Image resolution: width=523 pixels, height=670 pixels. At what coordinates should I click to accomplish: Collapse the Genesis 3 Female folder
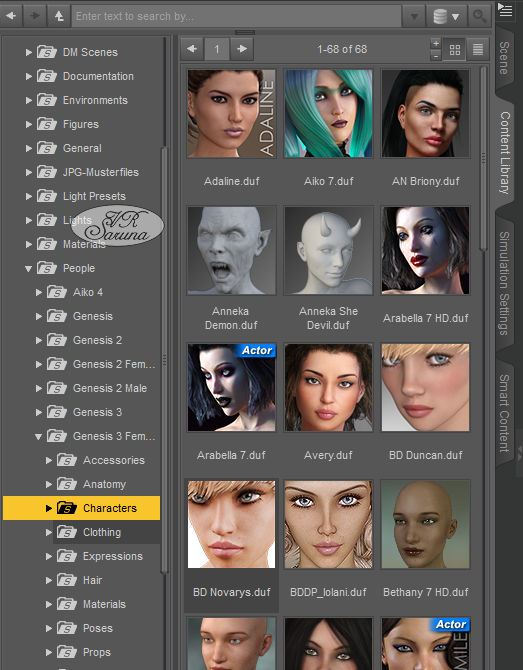[38, 437]
